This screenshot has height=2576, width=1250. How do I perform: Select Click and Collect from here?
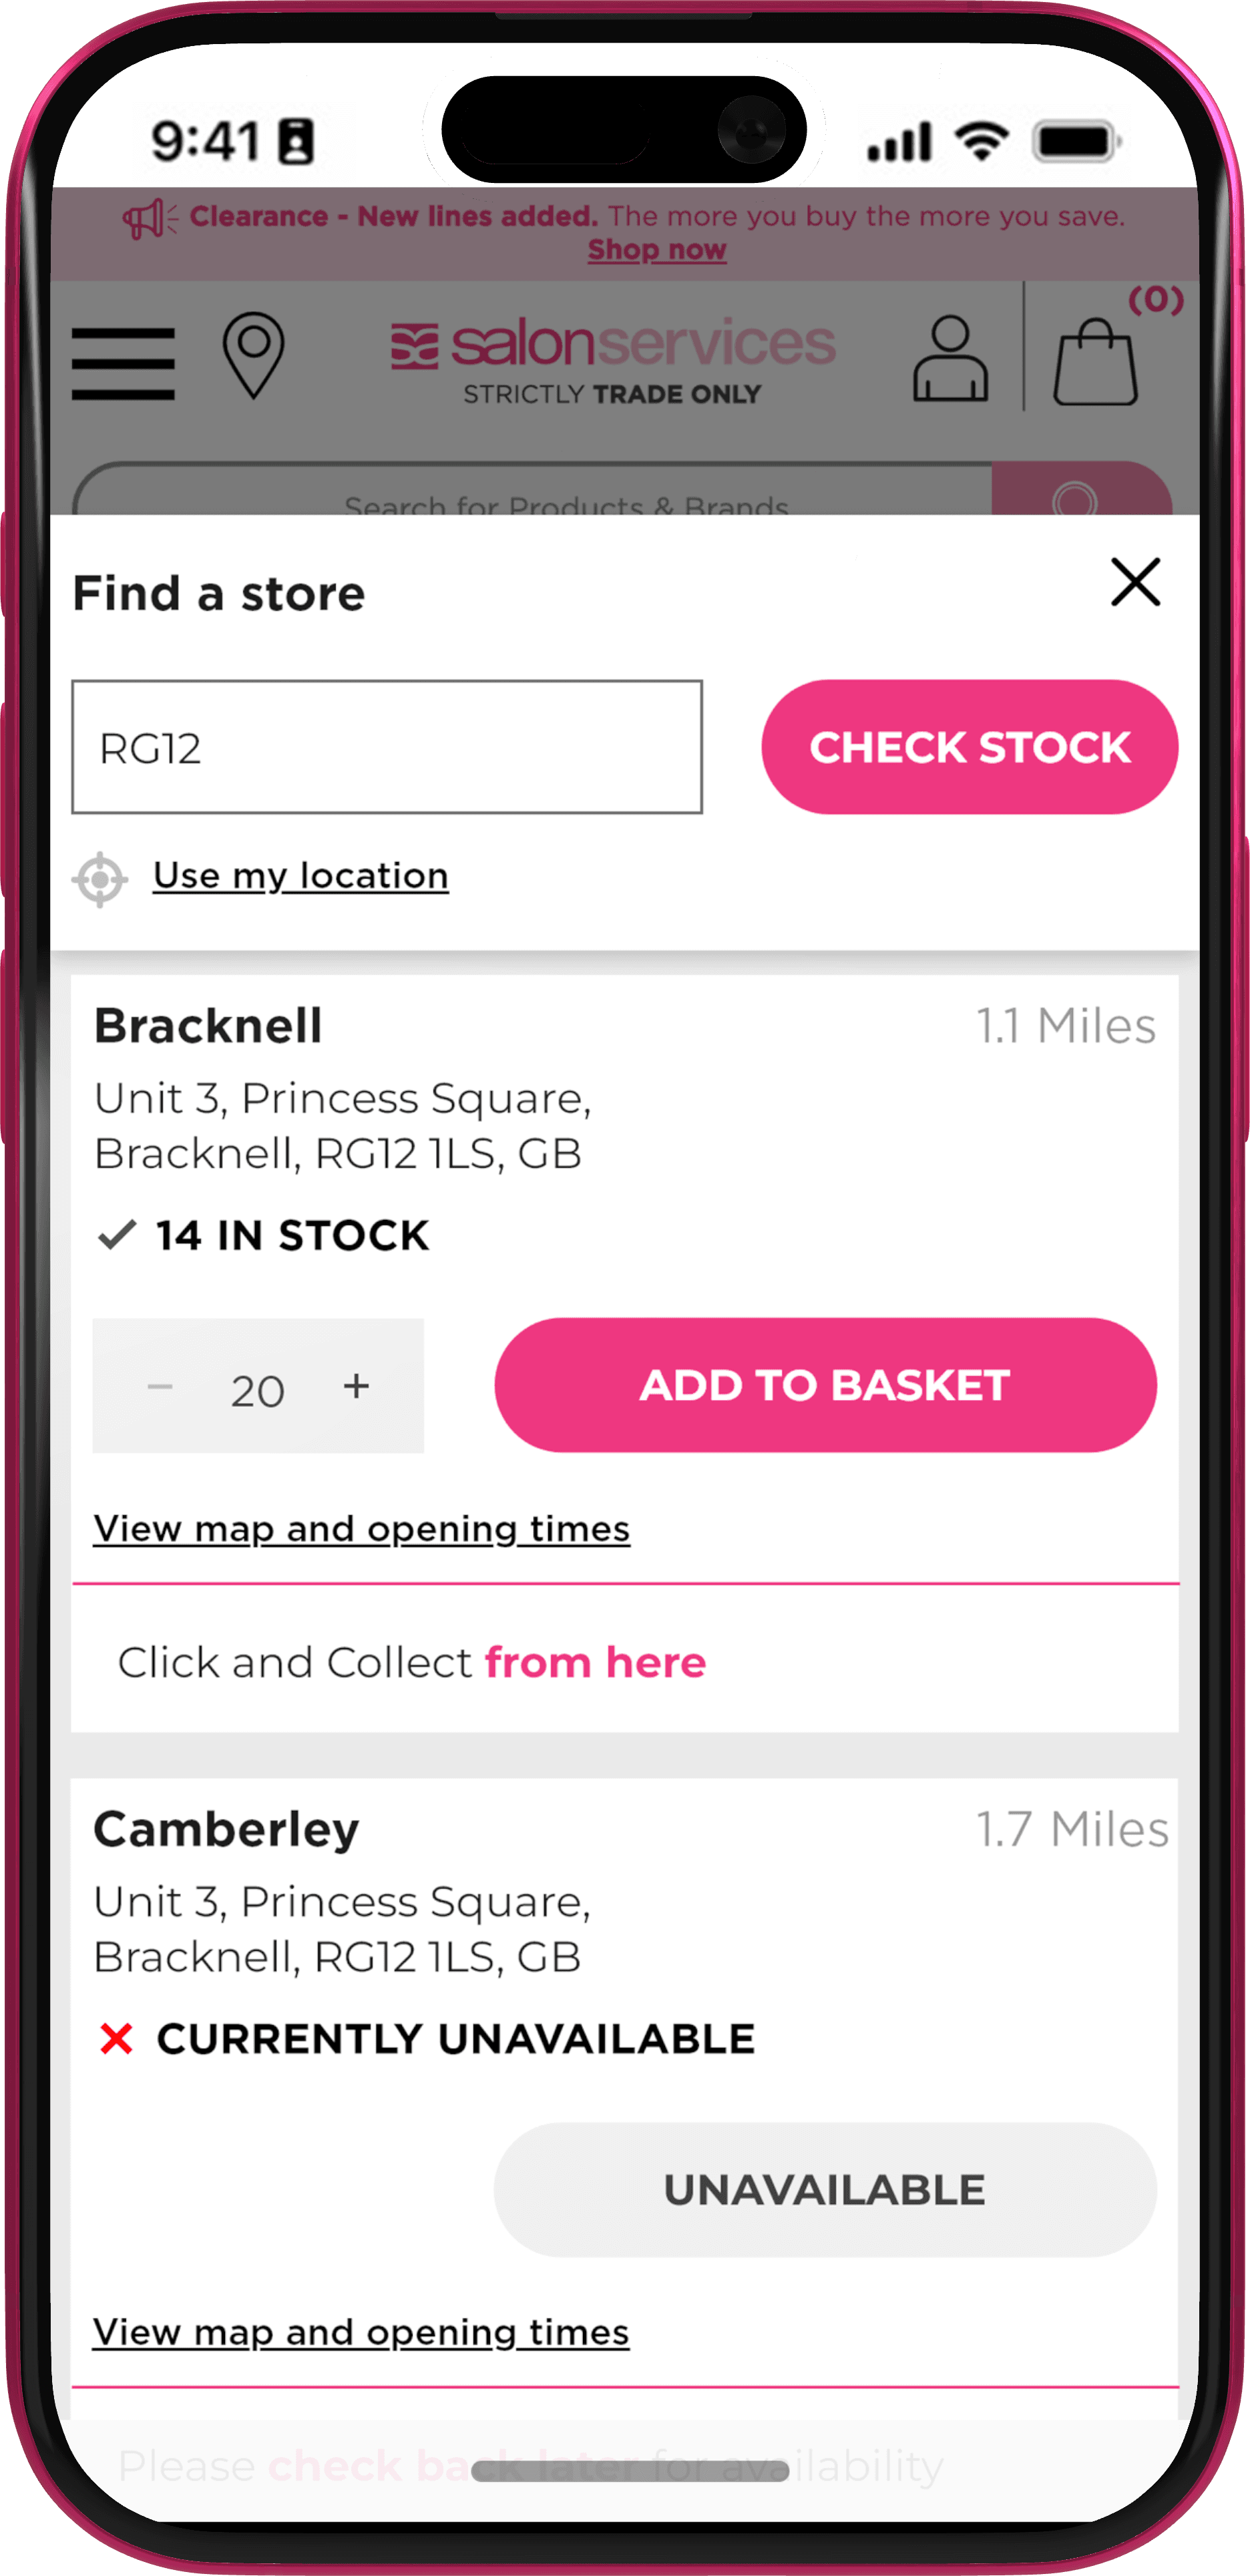pos(412,1662)
